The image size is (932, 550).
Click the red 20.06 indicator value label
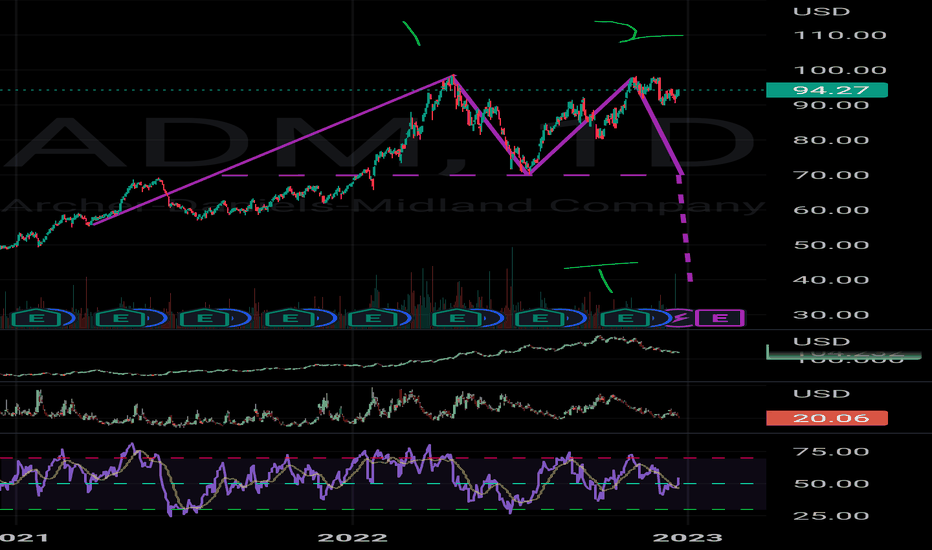[827, 418]
